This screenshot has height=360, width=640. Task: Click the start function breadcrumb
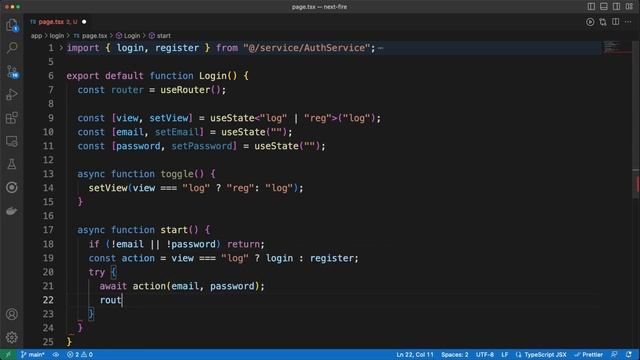160,36
